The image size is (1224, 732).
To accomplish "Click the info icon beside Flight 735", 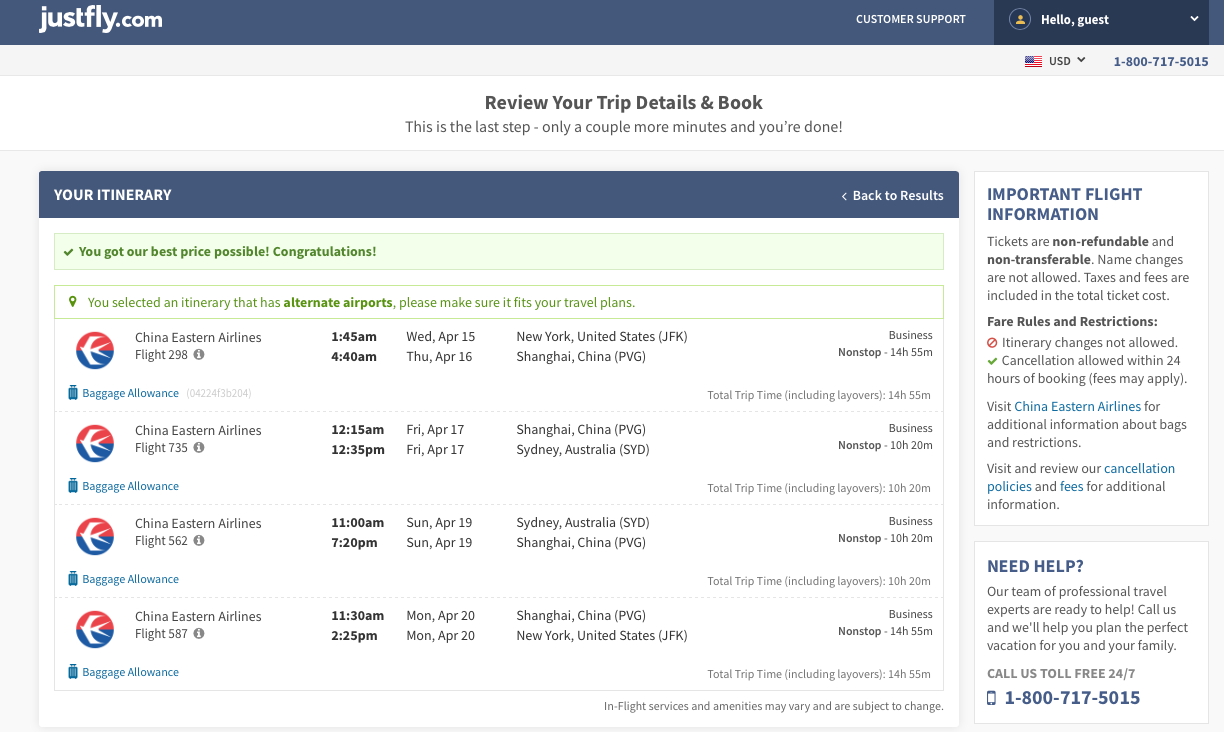I will [199, 448].
